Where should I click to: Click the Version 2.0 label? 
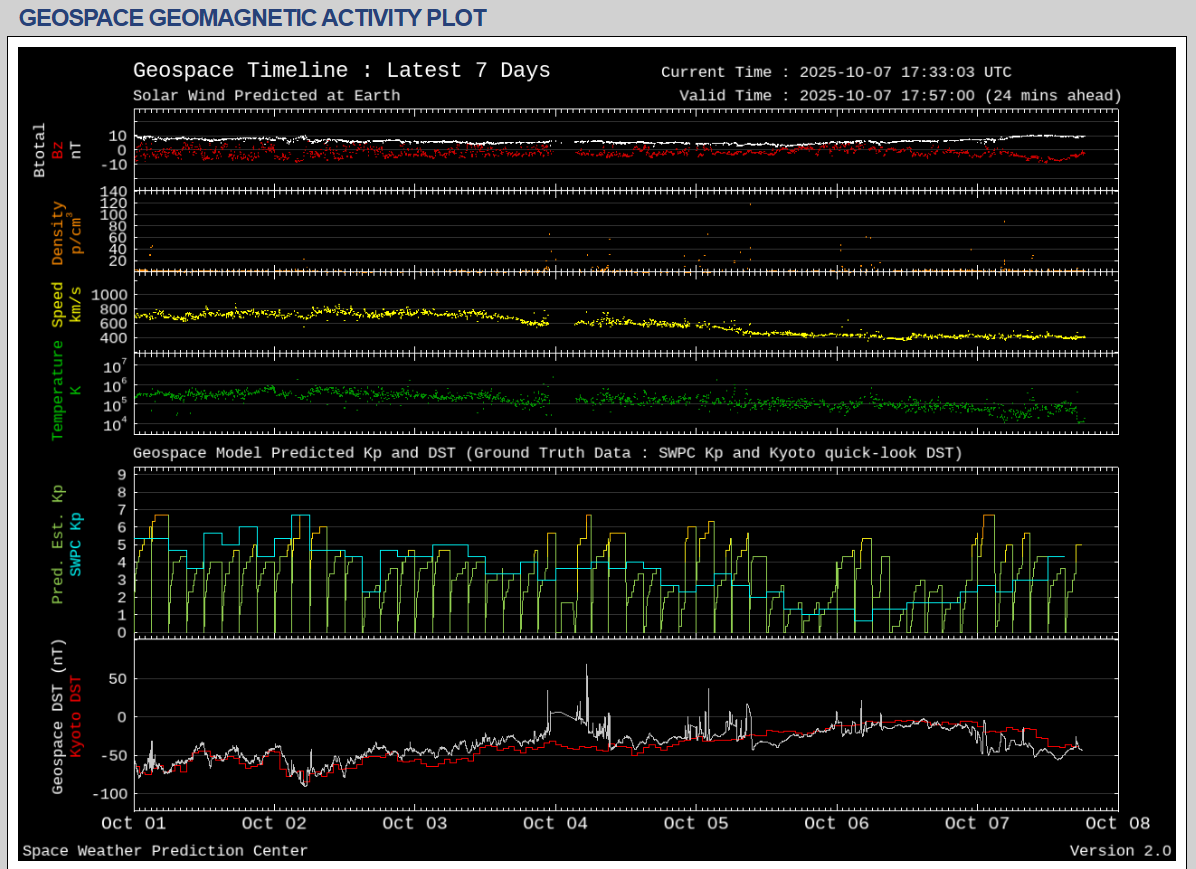click(1120, 851)
